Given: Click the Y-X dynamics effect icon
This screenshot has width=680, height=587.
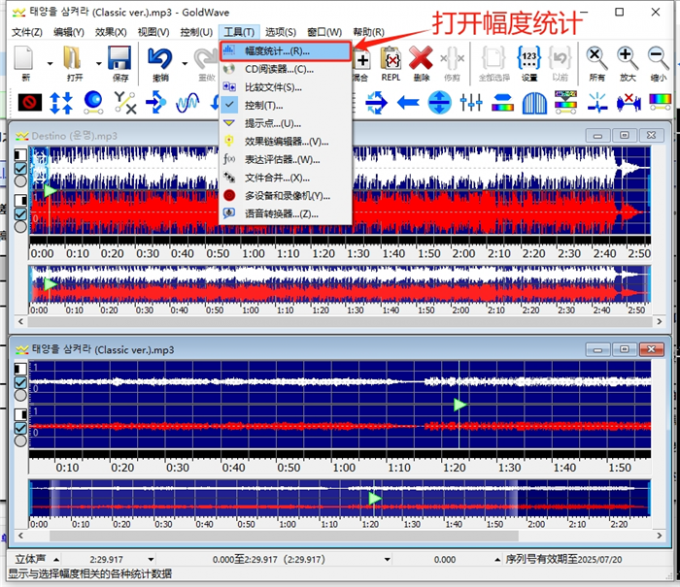Looking at the screenshot, I should [x=125, y=103].
